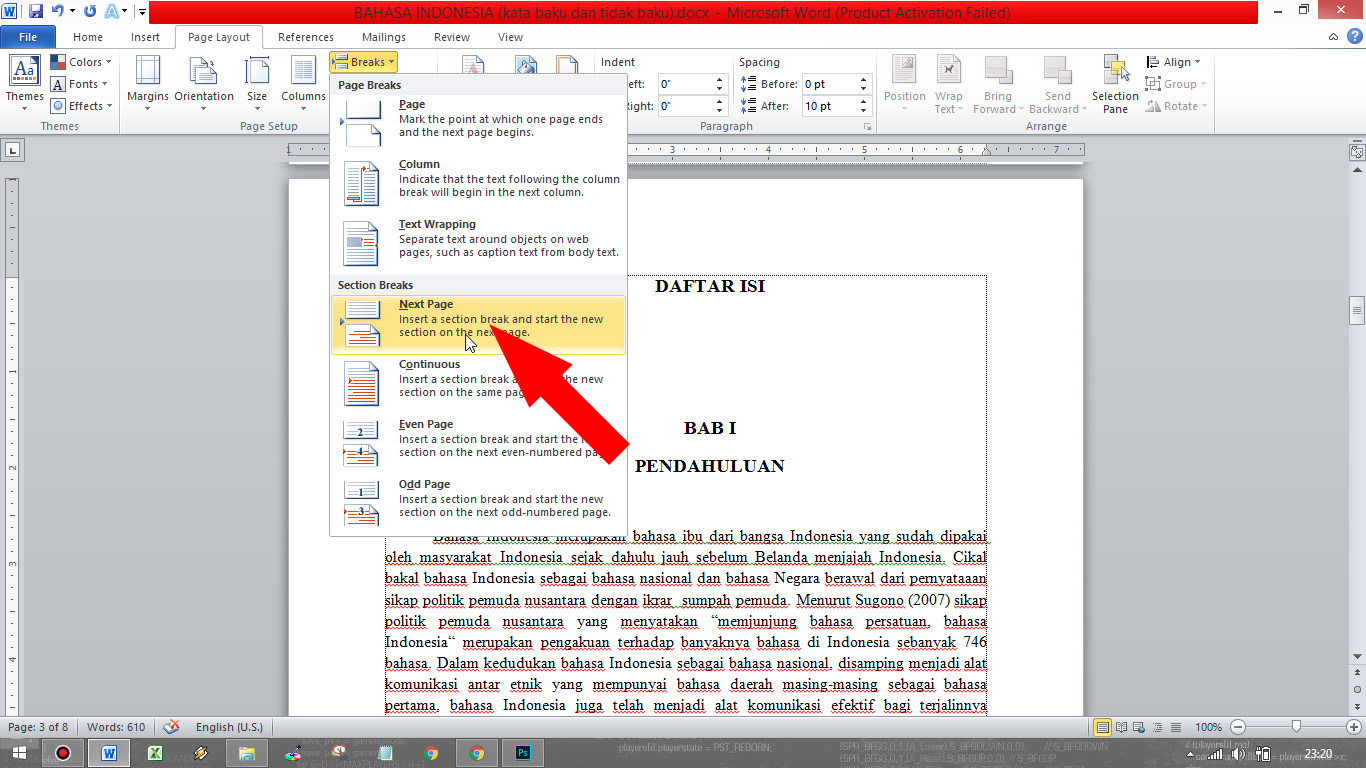Click the Spacing Before input field

click(829, 84)
